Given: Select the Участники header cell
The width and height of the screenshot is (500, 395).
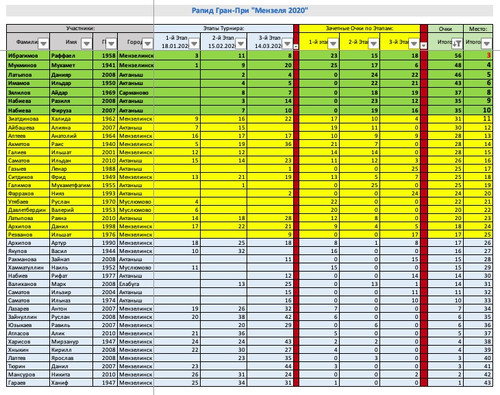Looking at the screenshot, I should [80, 28].
